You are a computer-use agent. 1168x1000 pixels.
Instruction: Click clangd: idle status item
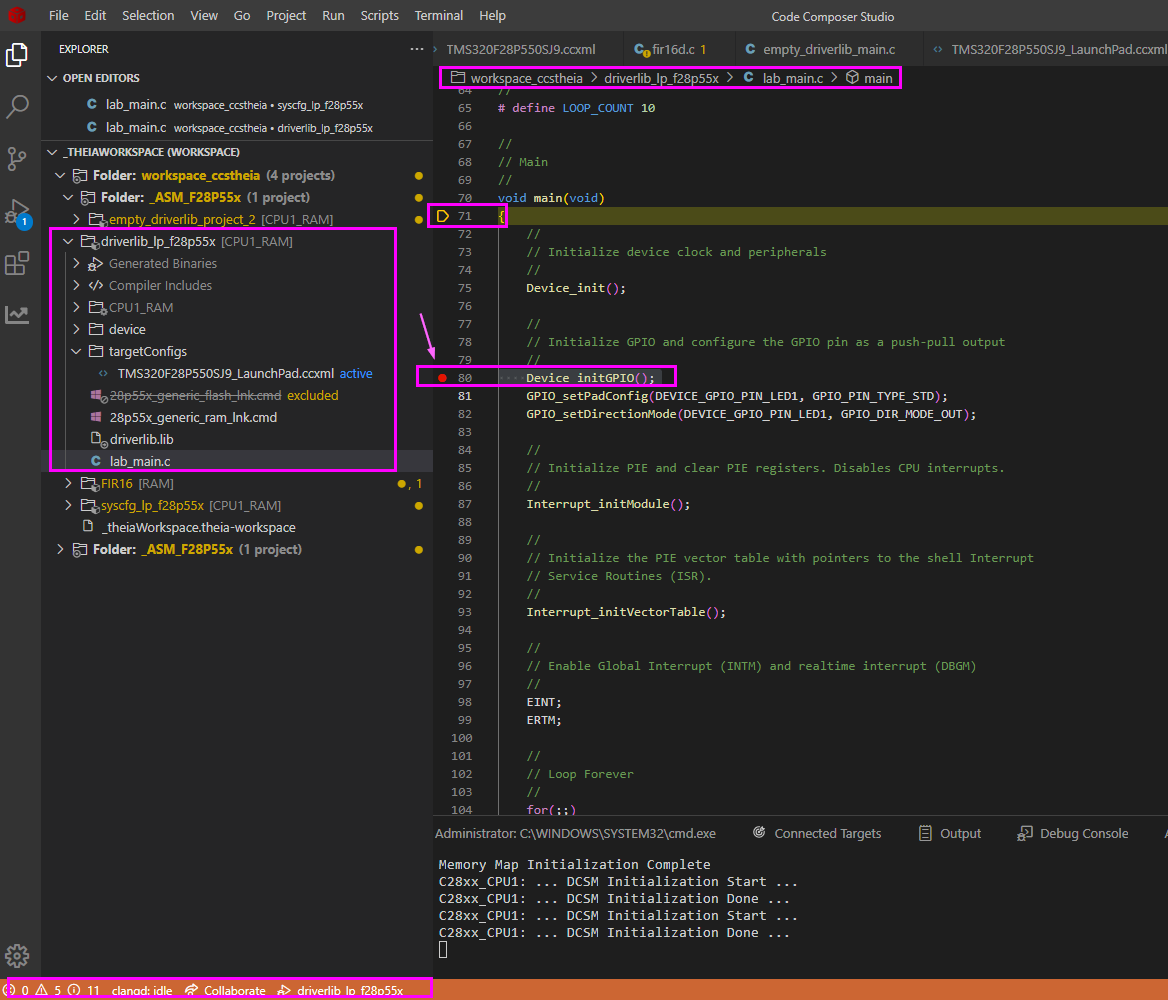142,990
